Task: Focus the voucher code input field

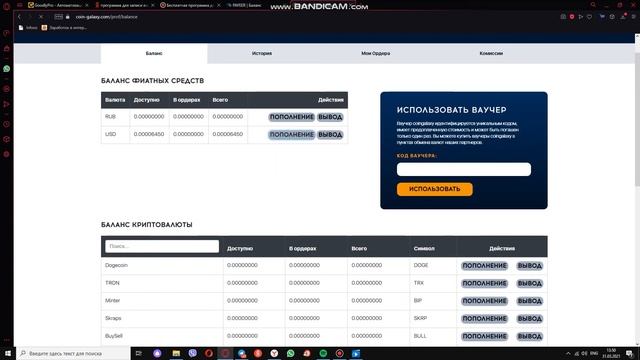Action: 464,169
